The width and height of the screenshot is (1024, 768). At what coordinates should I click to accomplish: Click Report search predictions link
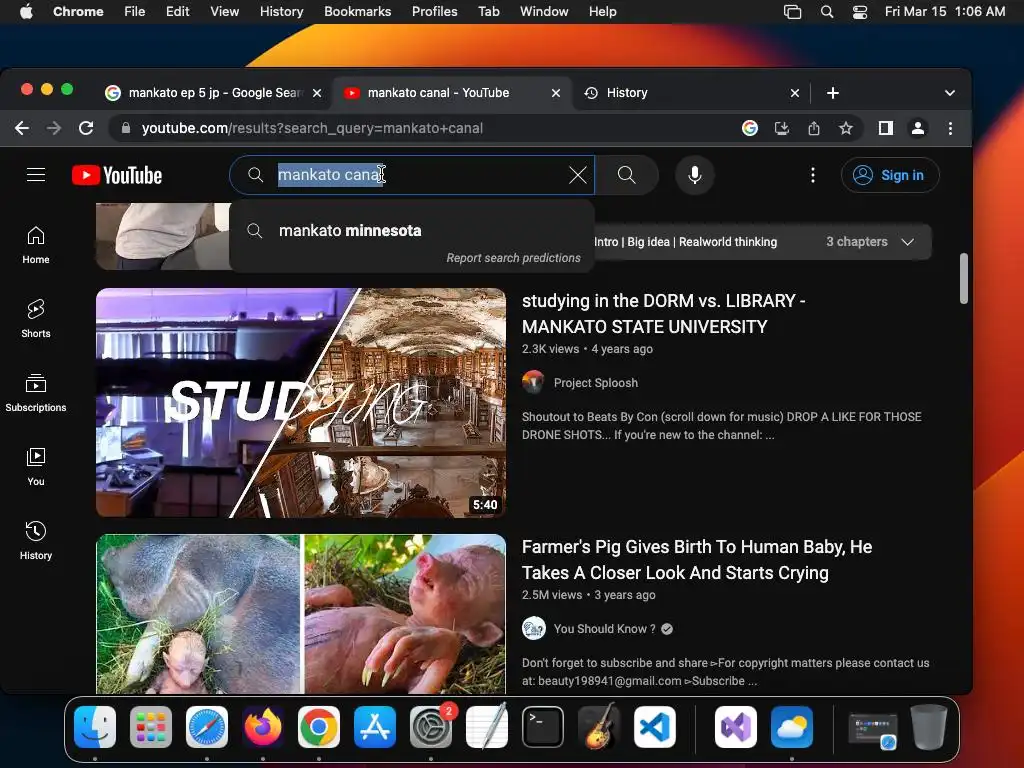click(513, 258)
